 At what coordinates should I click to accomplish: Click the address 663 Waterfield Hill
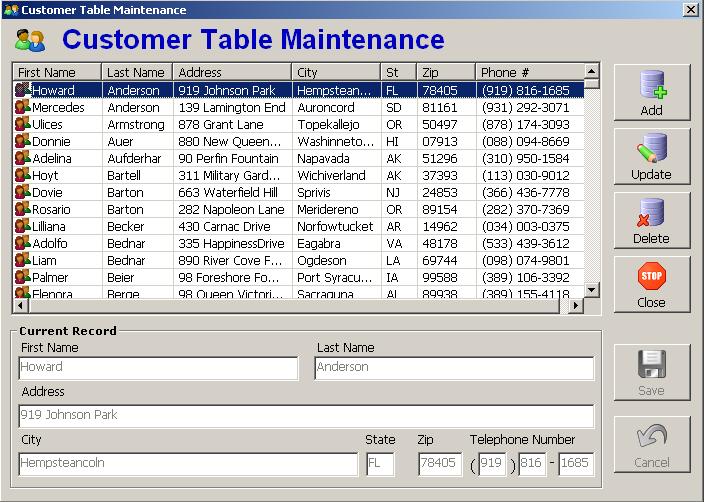click(x=228, y=193)
